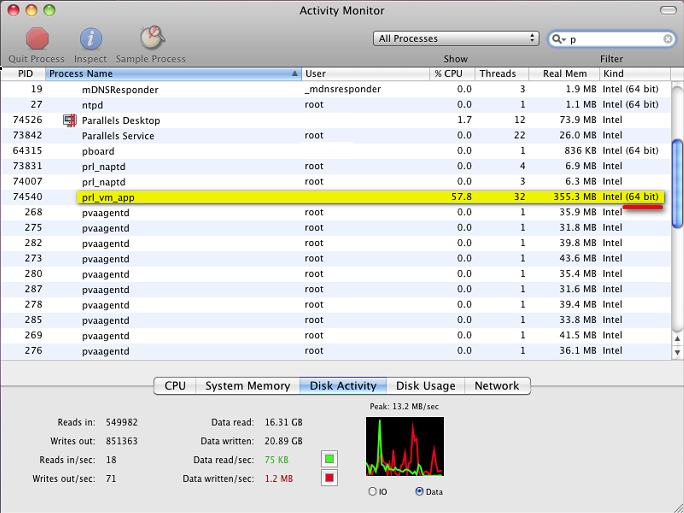684x513 pixels.
Task: Select prl_naptd with PID 74007
Action: click(x=335, y=181)
